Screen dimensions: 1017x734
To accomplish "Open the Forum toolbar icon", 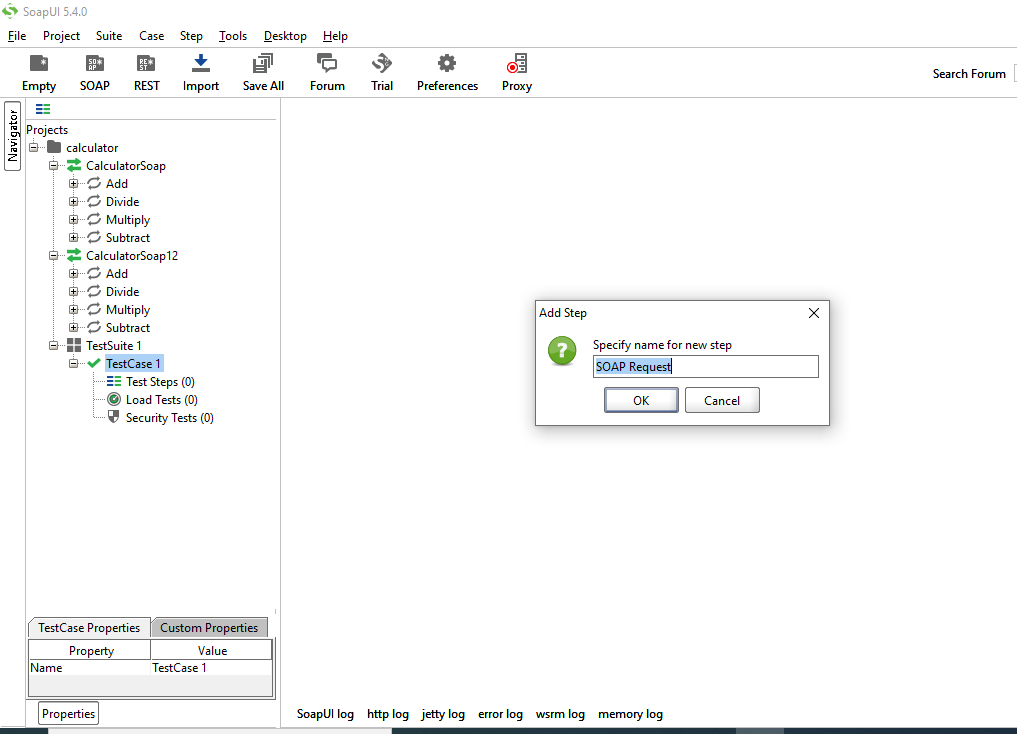I will (x=327, y=64).
